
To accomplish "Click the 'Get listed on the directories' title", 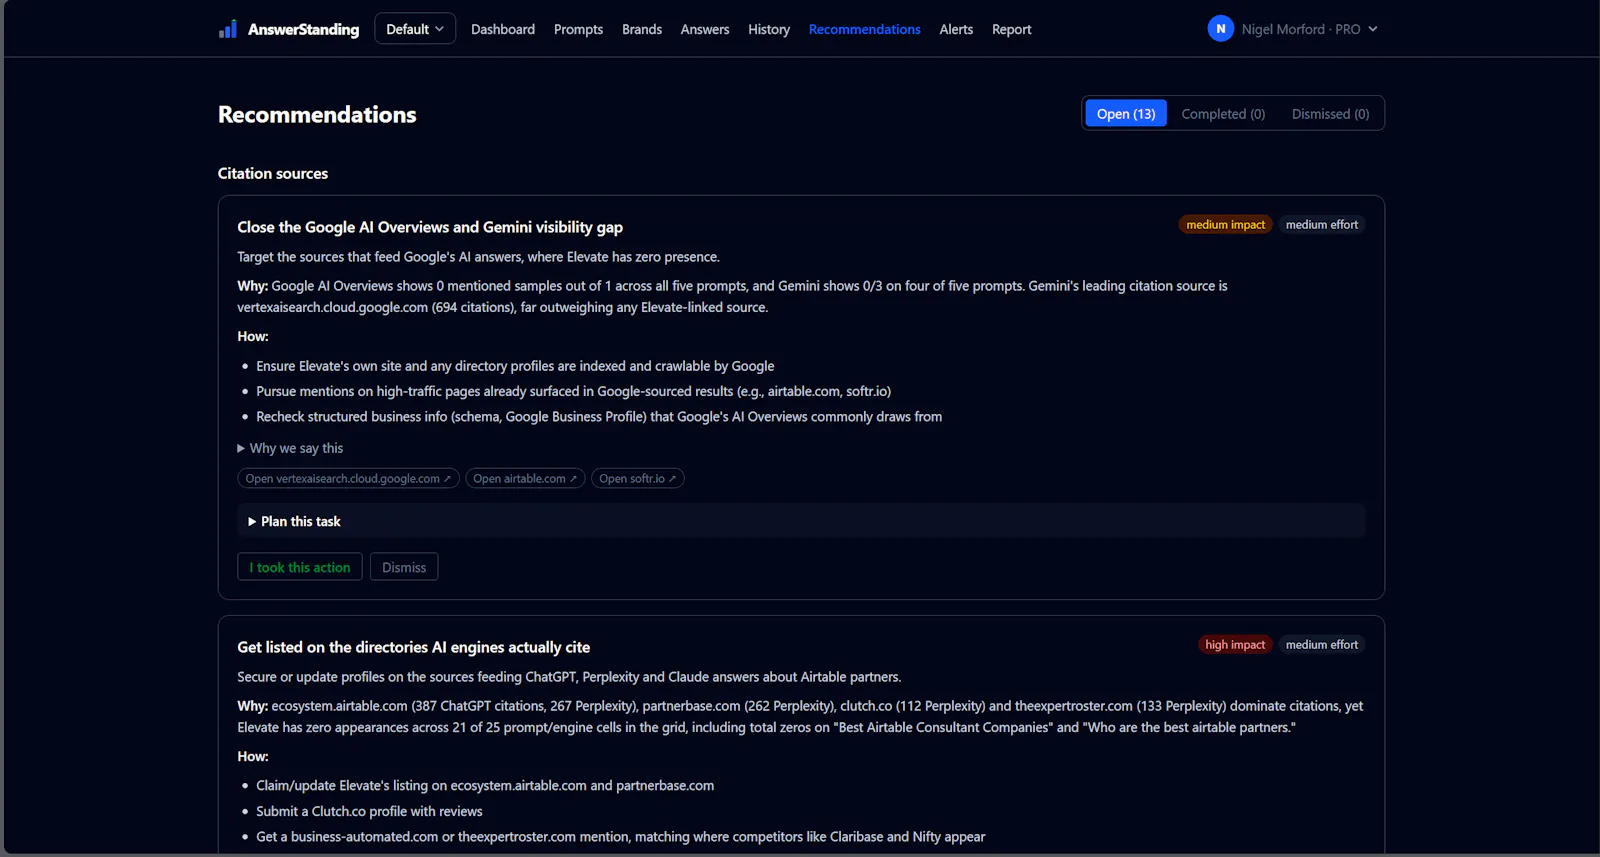I will tap(414, 647).
